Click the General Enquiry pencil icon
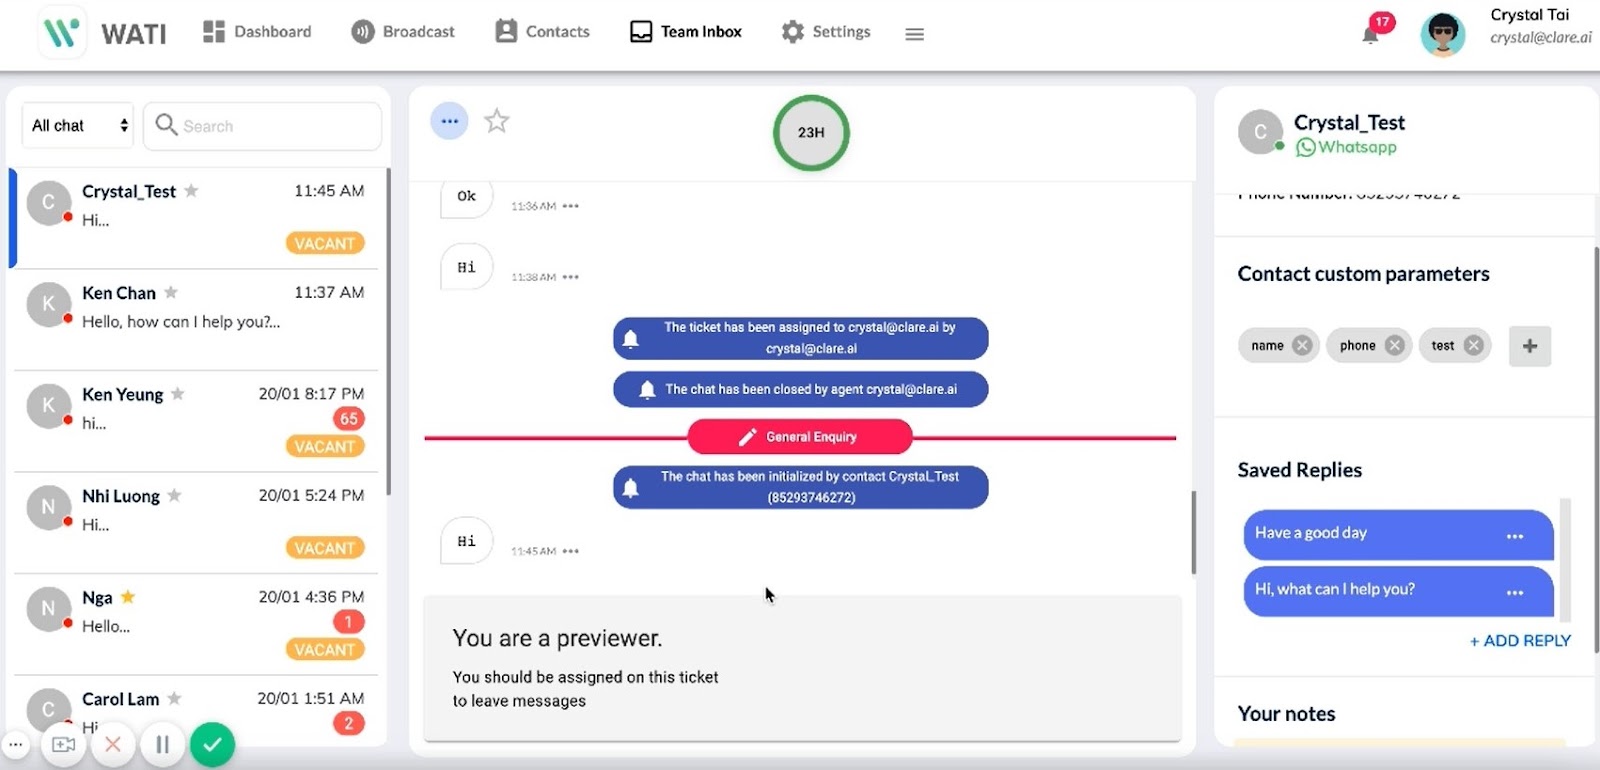 coord(747,437)
